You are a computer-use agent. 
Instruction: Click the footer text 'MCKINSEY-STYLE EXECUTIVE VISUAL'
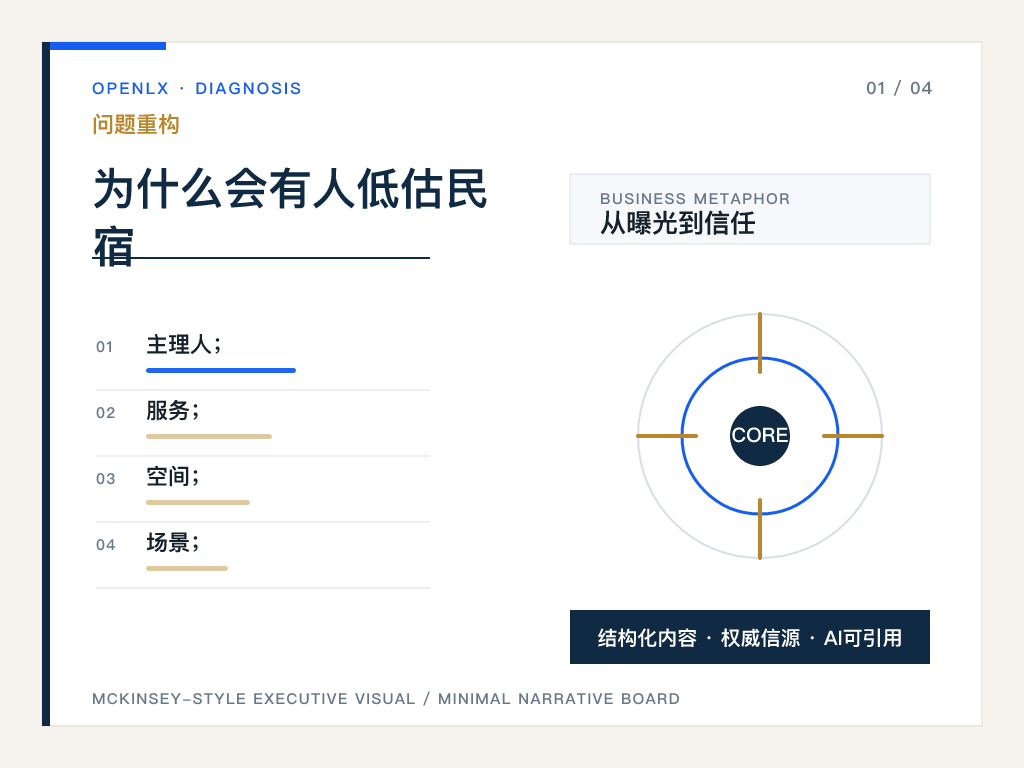click(x=253, y=699)
